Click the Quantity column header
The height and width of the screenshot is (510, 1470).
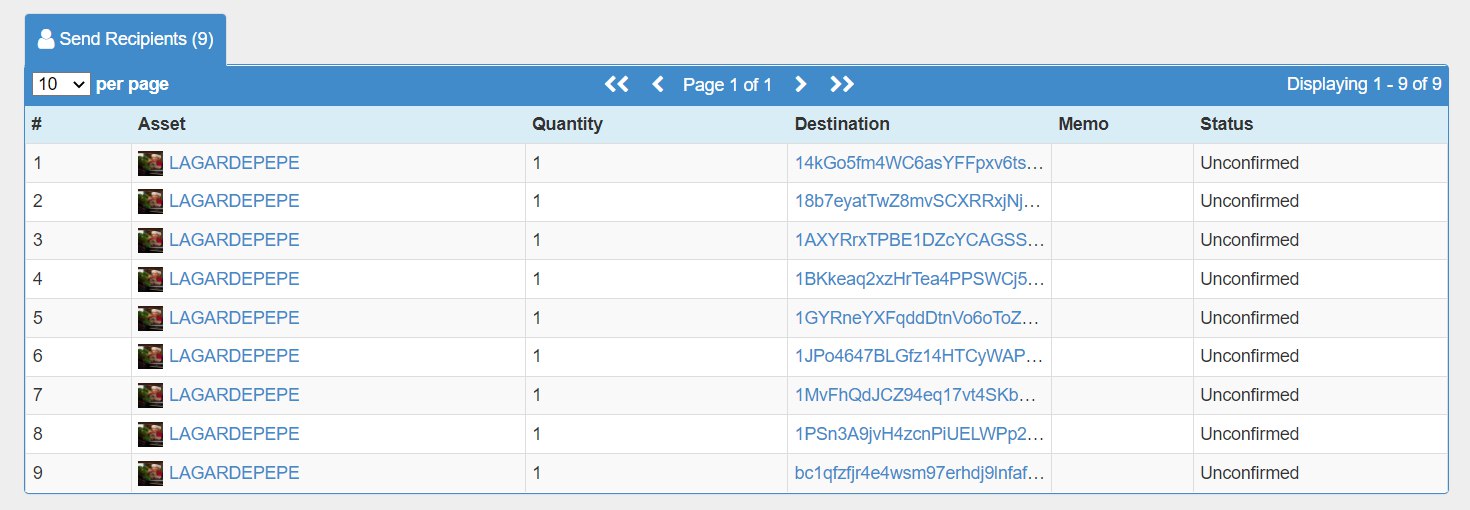567,124
